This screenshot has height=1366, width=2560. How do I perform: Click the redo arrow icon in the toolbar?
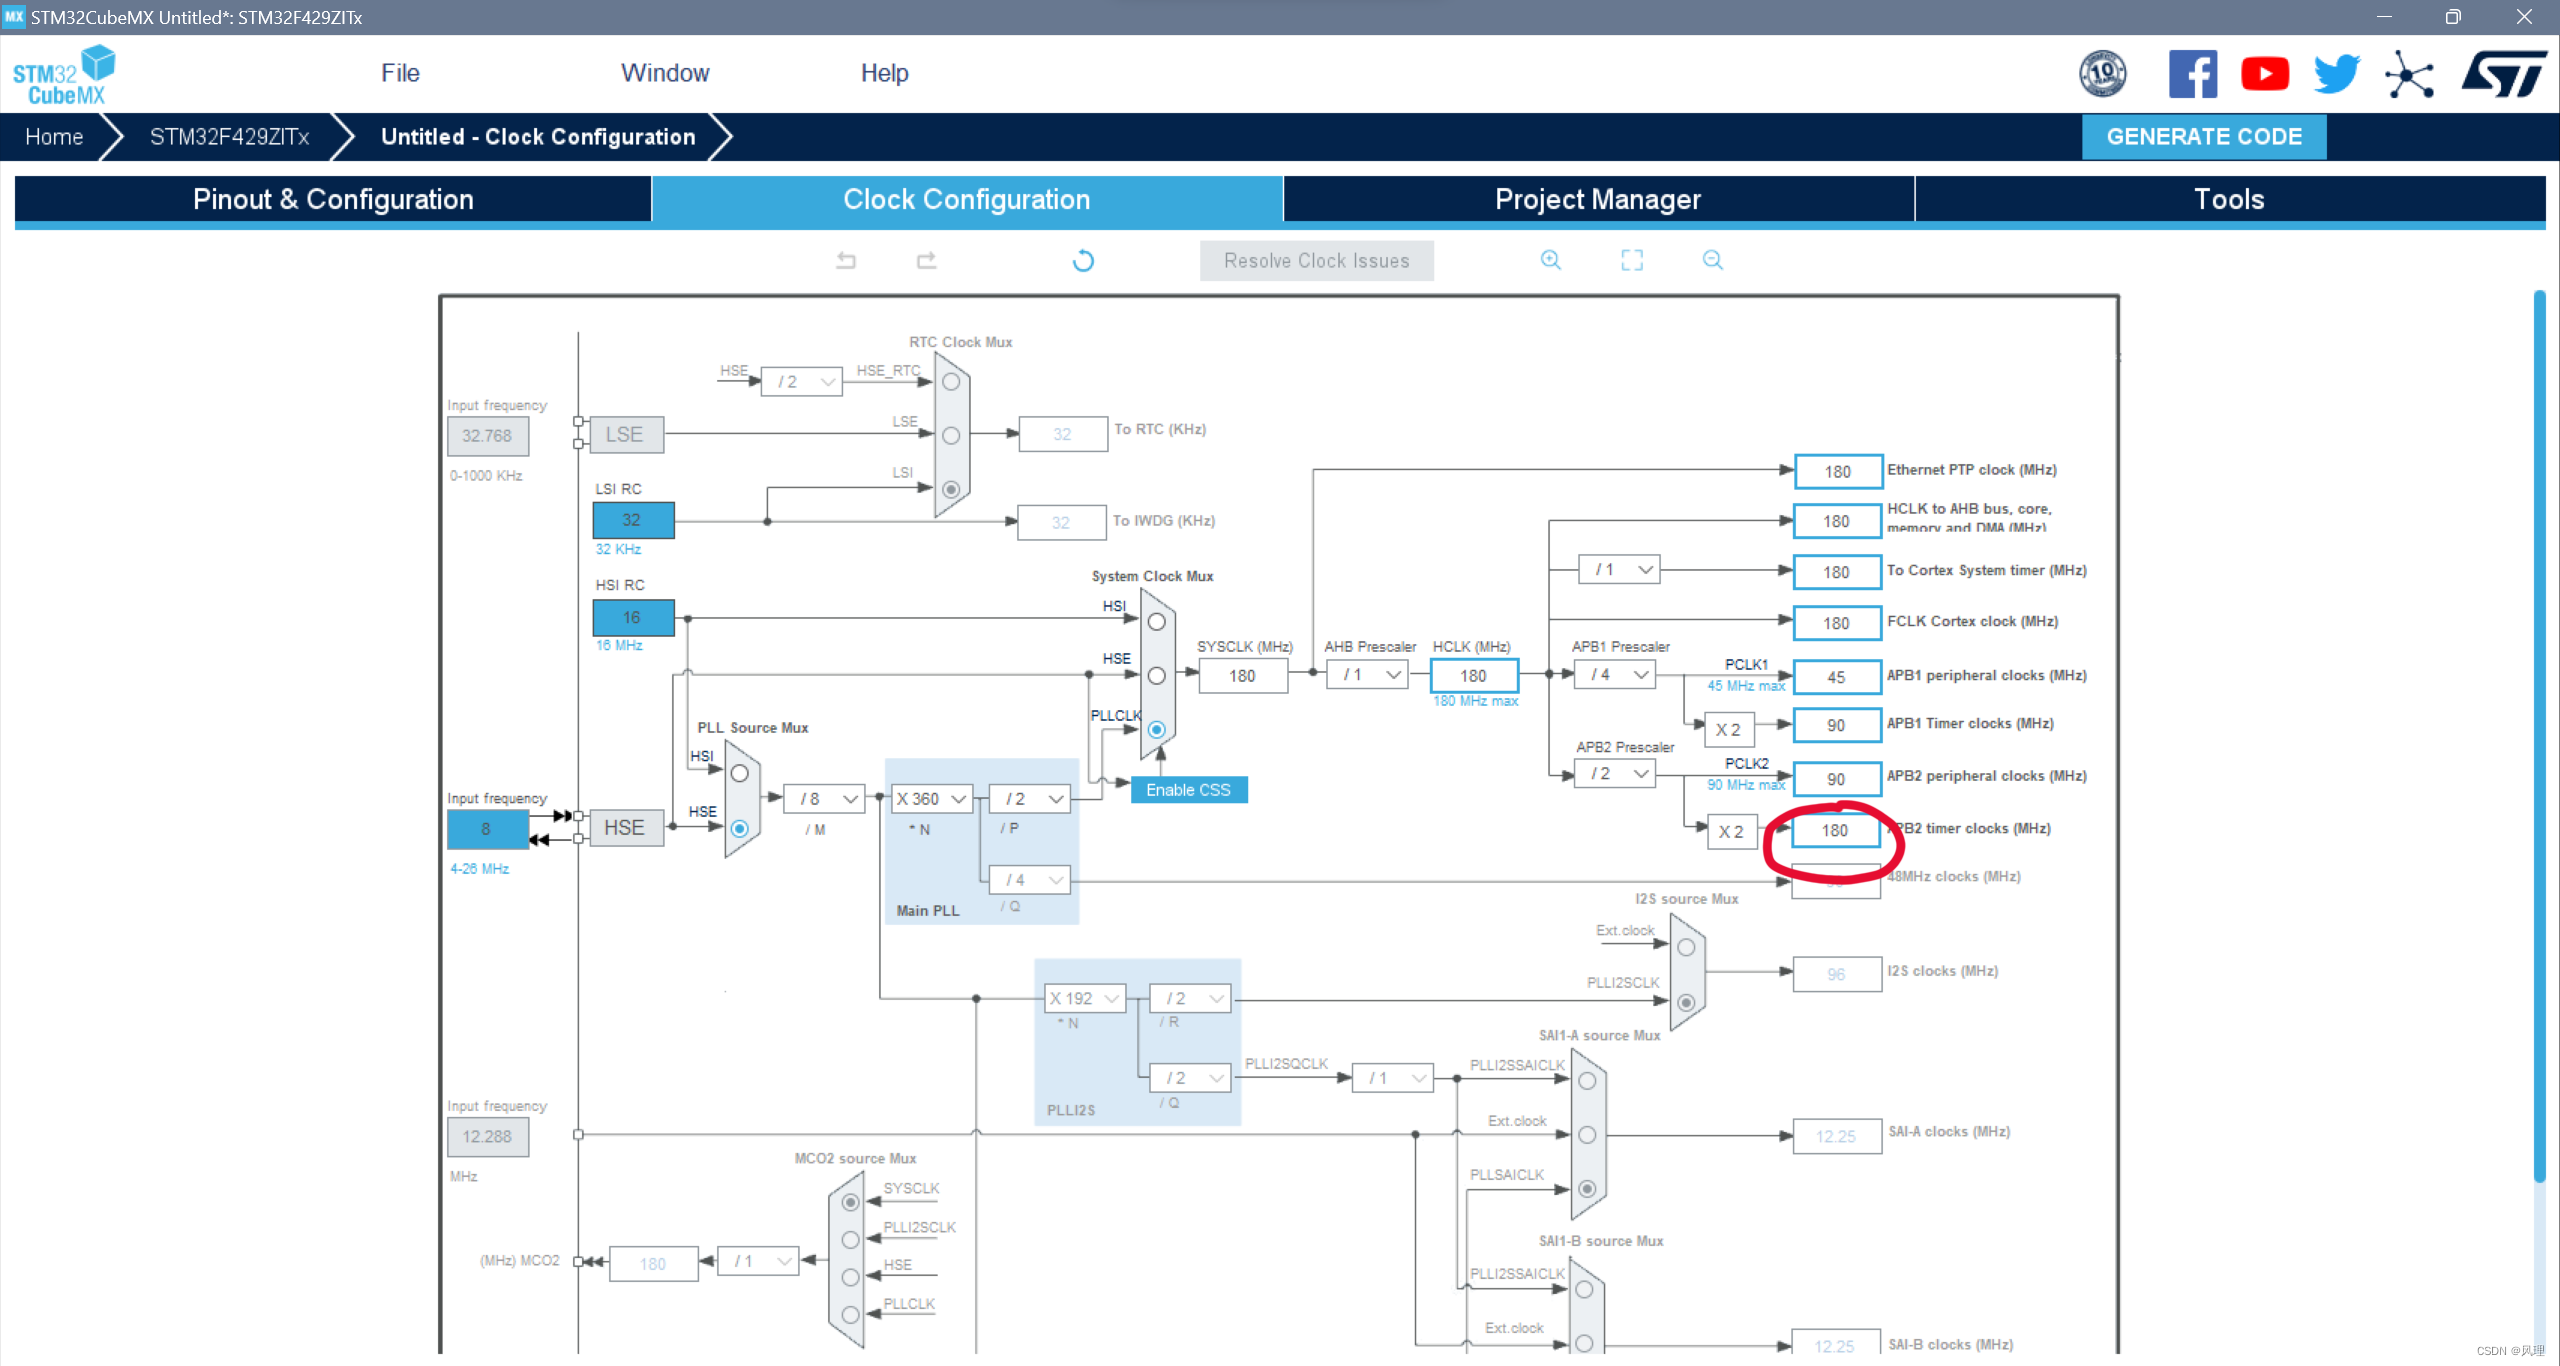click(926, 260)
